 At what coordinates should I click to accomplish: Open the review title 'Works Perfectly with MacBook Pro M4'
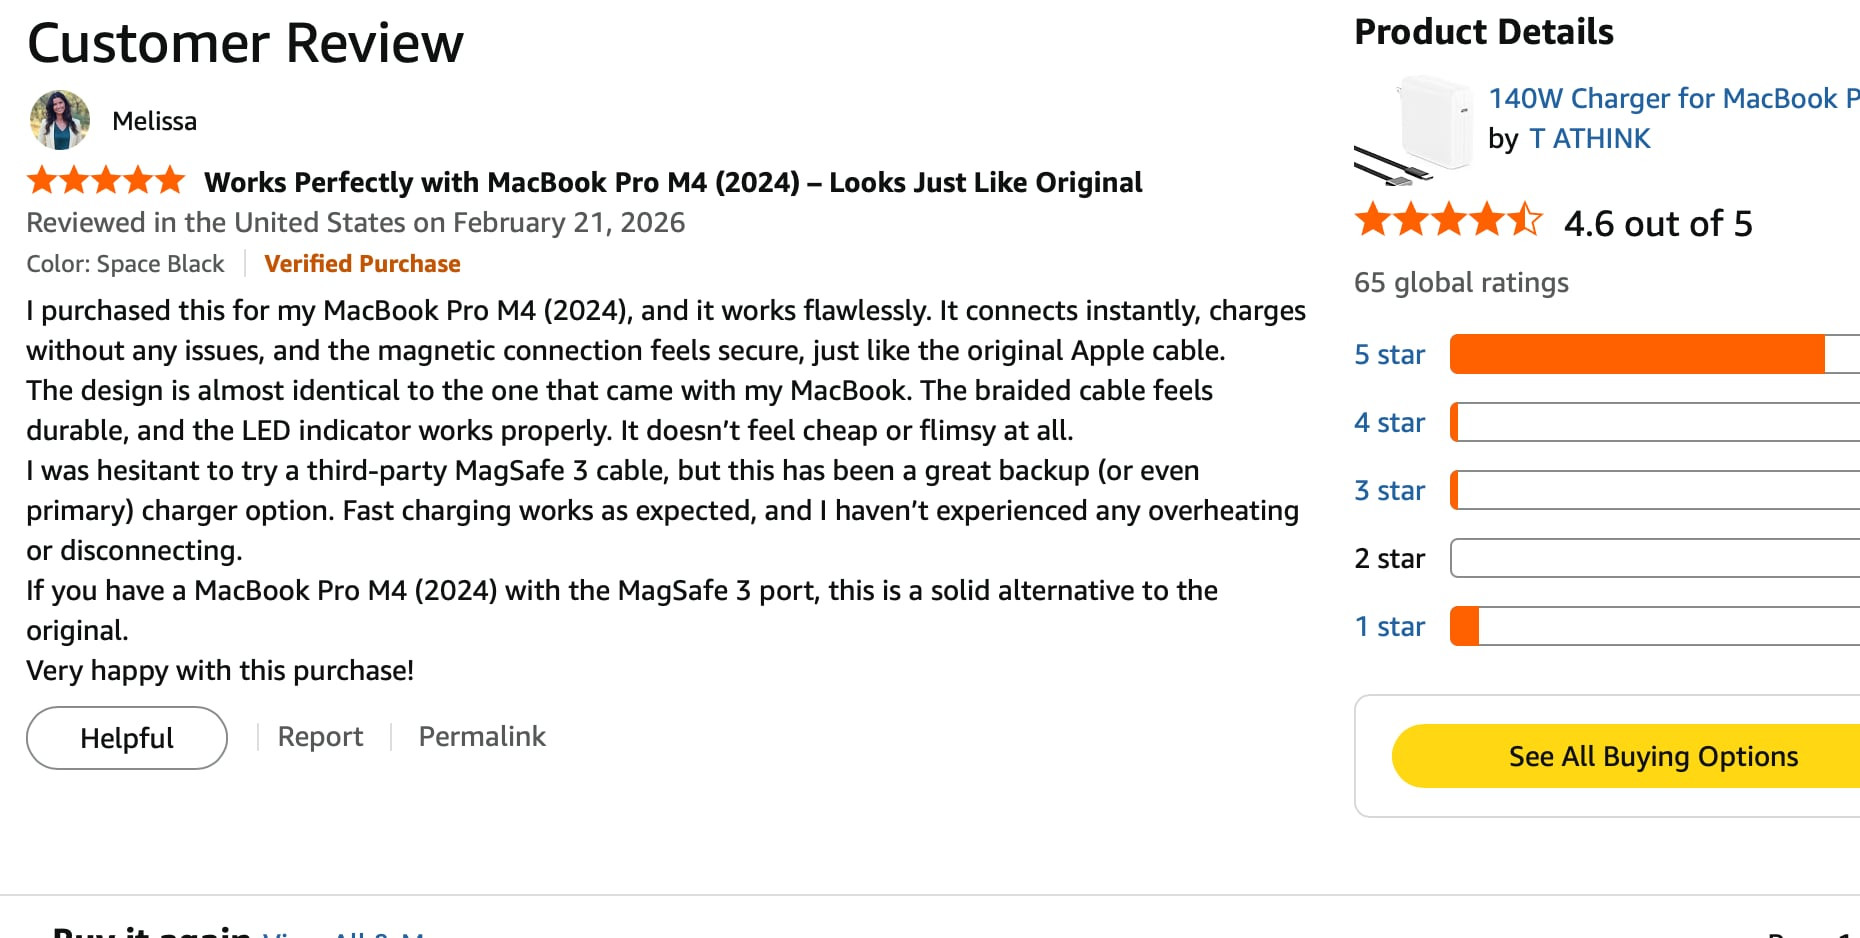click(672, 182)
